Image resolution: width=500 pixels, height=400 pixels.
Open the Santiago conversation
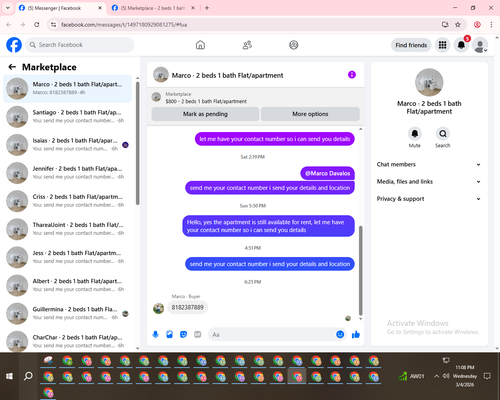coord(68,117)
